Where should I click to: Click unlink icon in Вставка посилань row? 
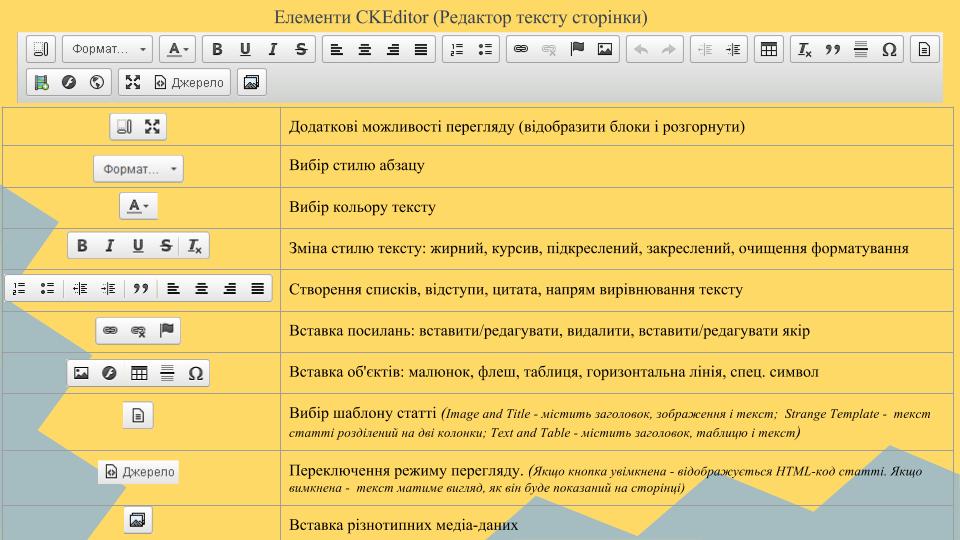[x=138, y=331]
